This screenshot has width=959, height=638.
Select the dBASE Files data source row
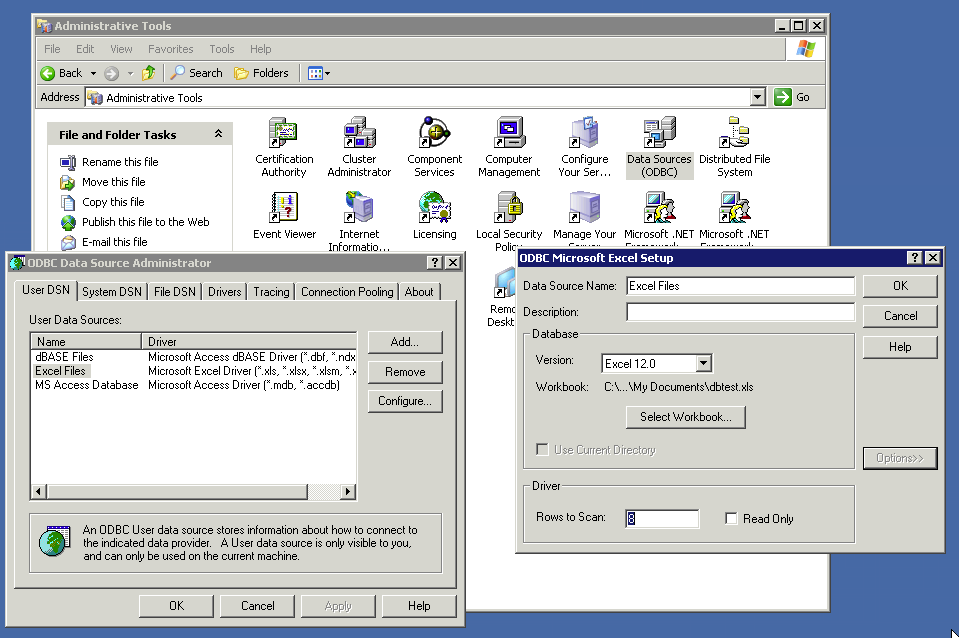pyautogui.click(x=193, y=357)
